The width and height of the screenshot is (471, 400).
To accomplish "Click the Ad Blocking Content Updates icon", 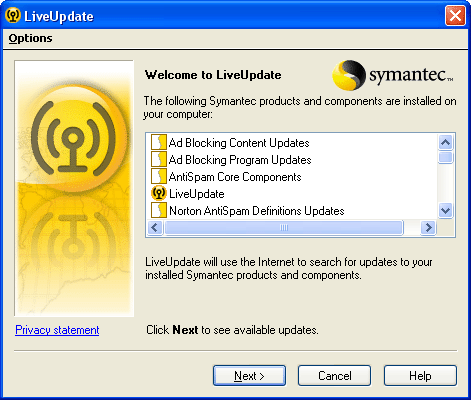I will tap(159, 143).
